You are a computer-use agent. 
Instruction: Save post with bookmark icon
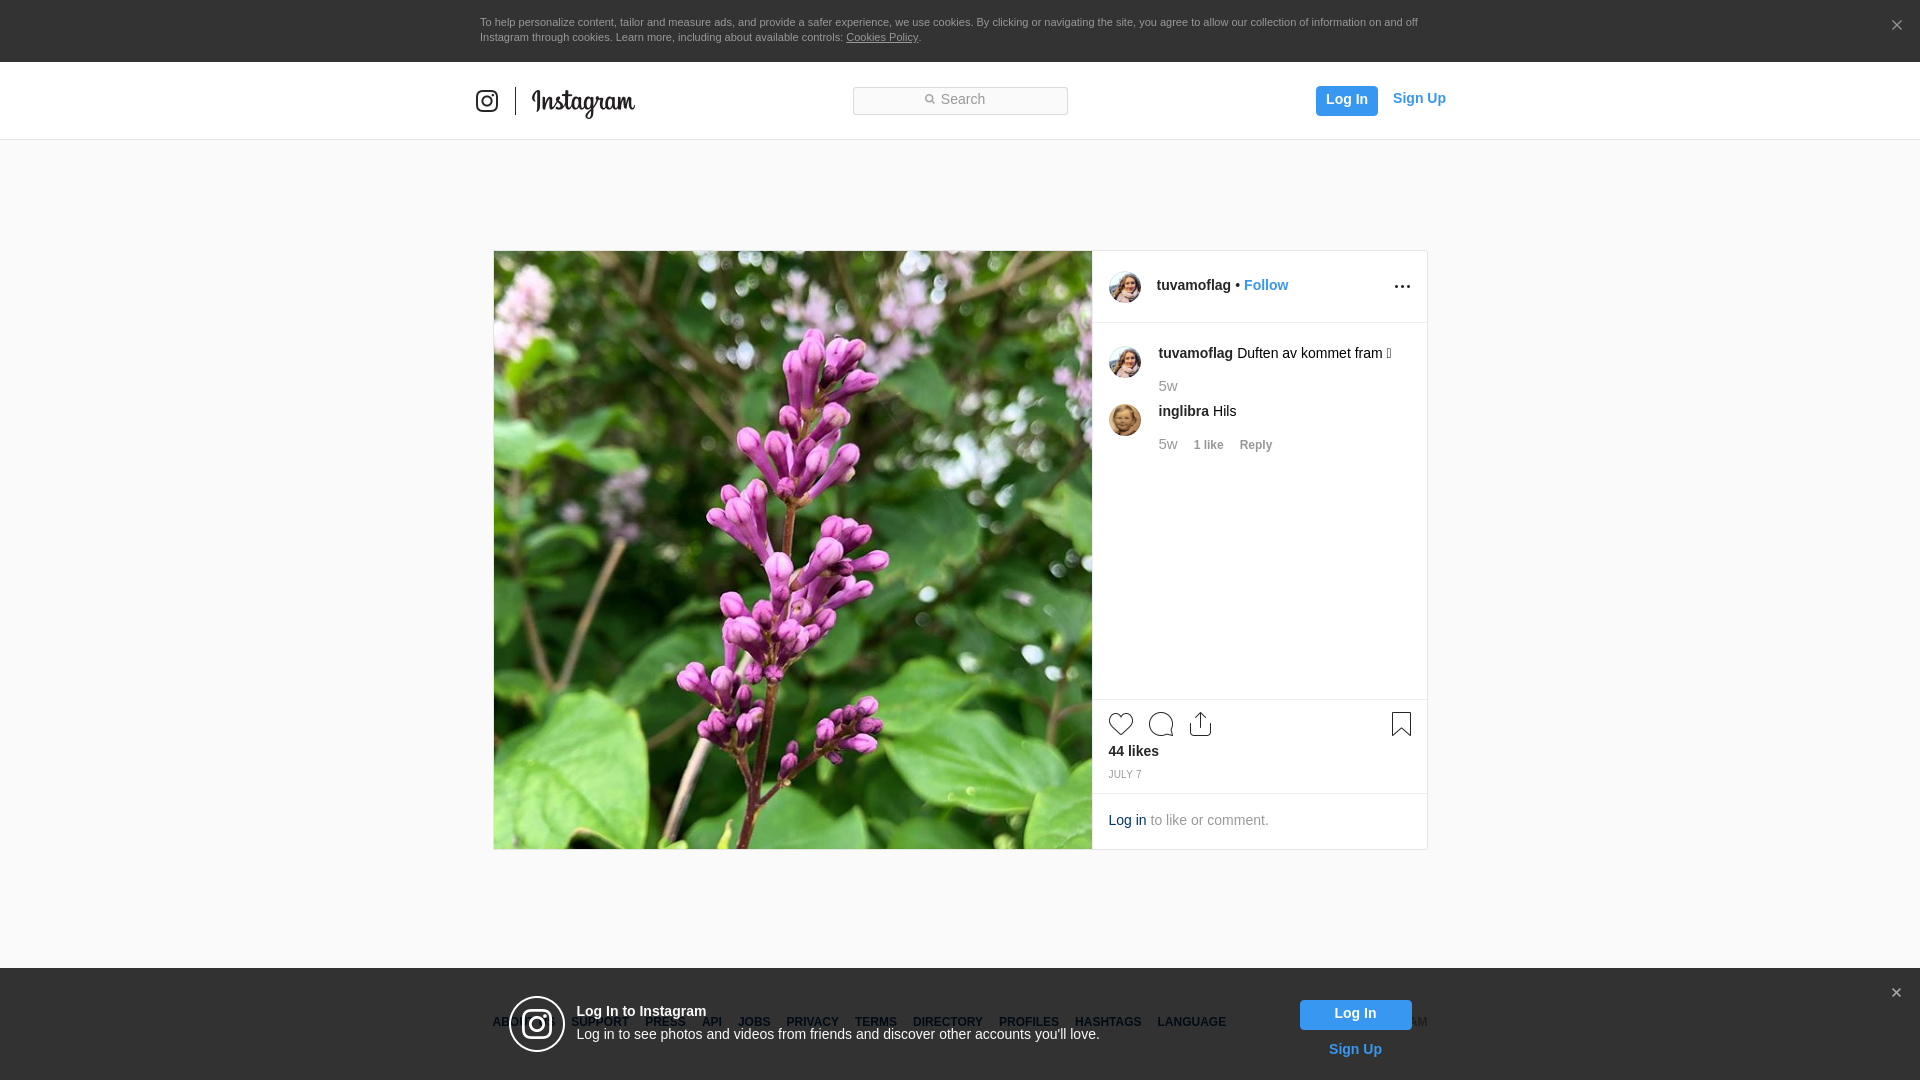[x=1401, y=724]
